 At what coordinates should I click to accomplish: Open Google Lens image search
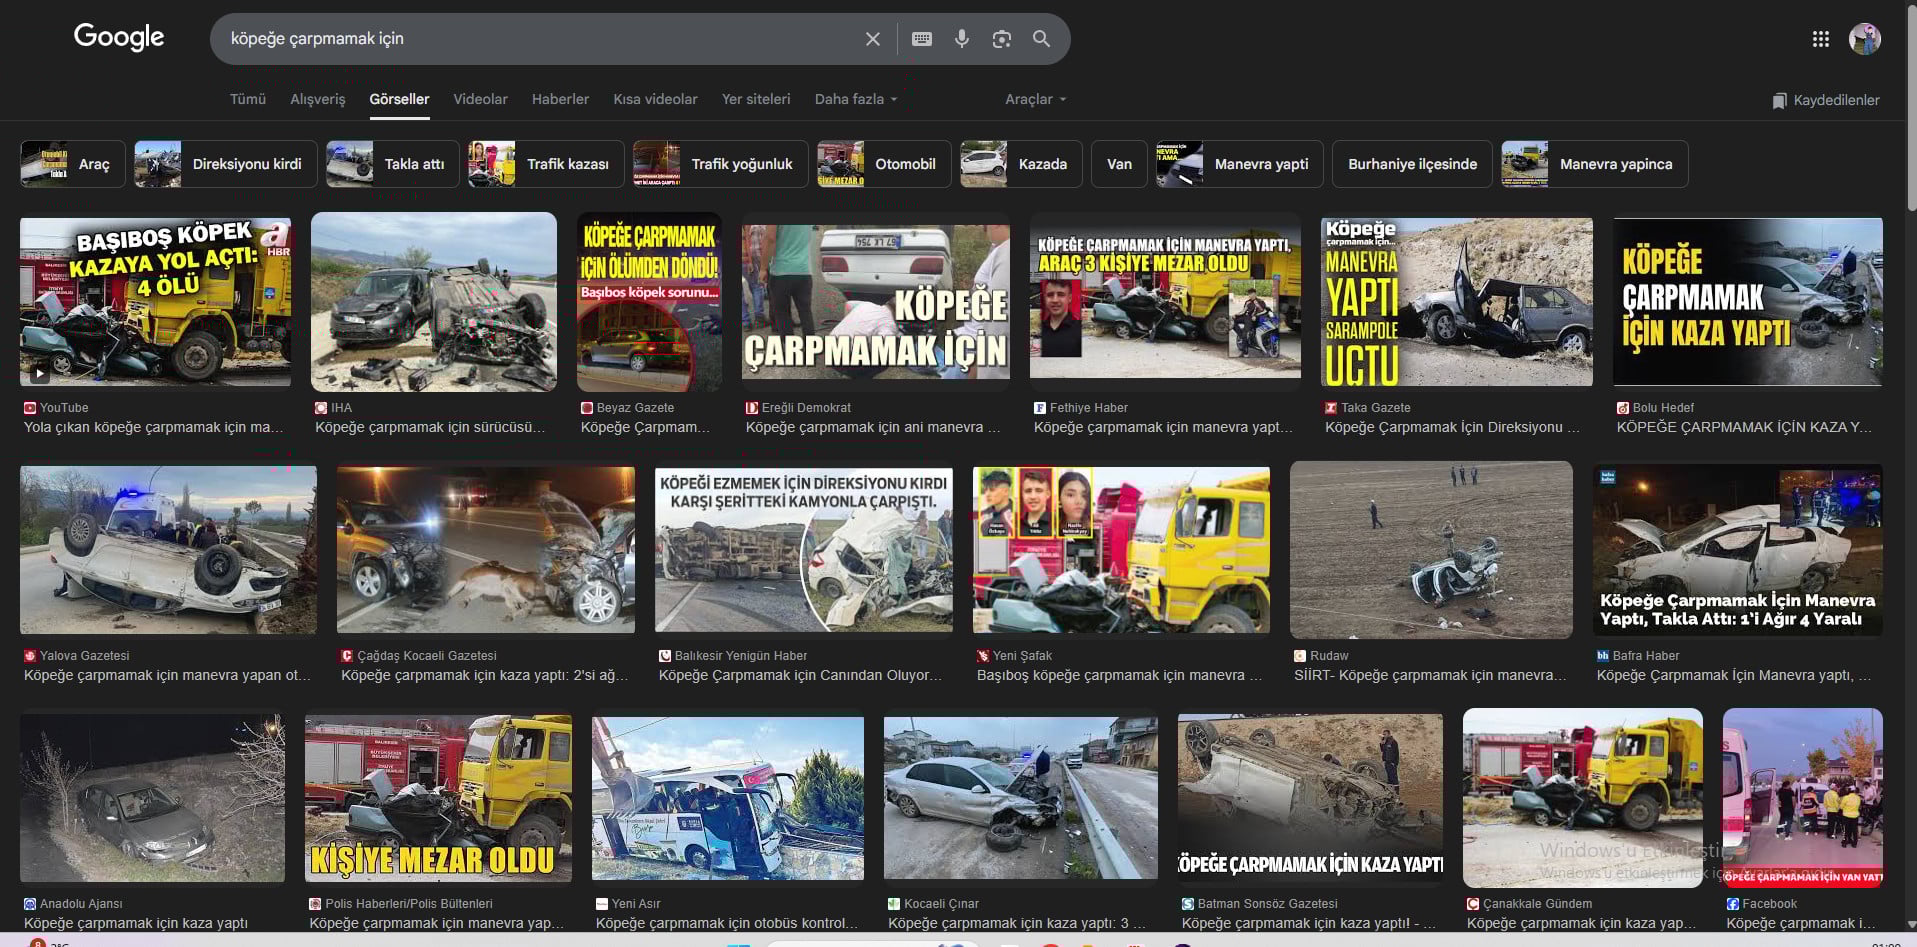[1001, 39]
